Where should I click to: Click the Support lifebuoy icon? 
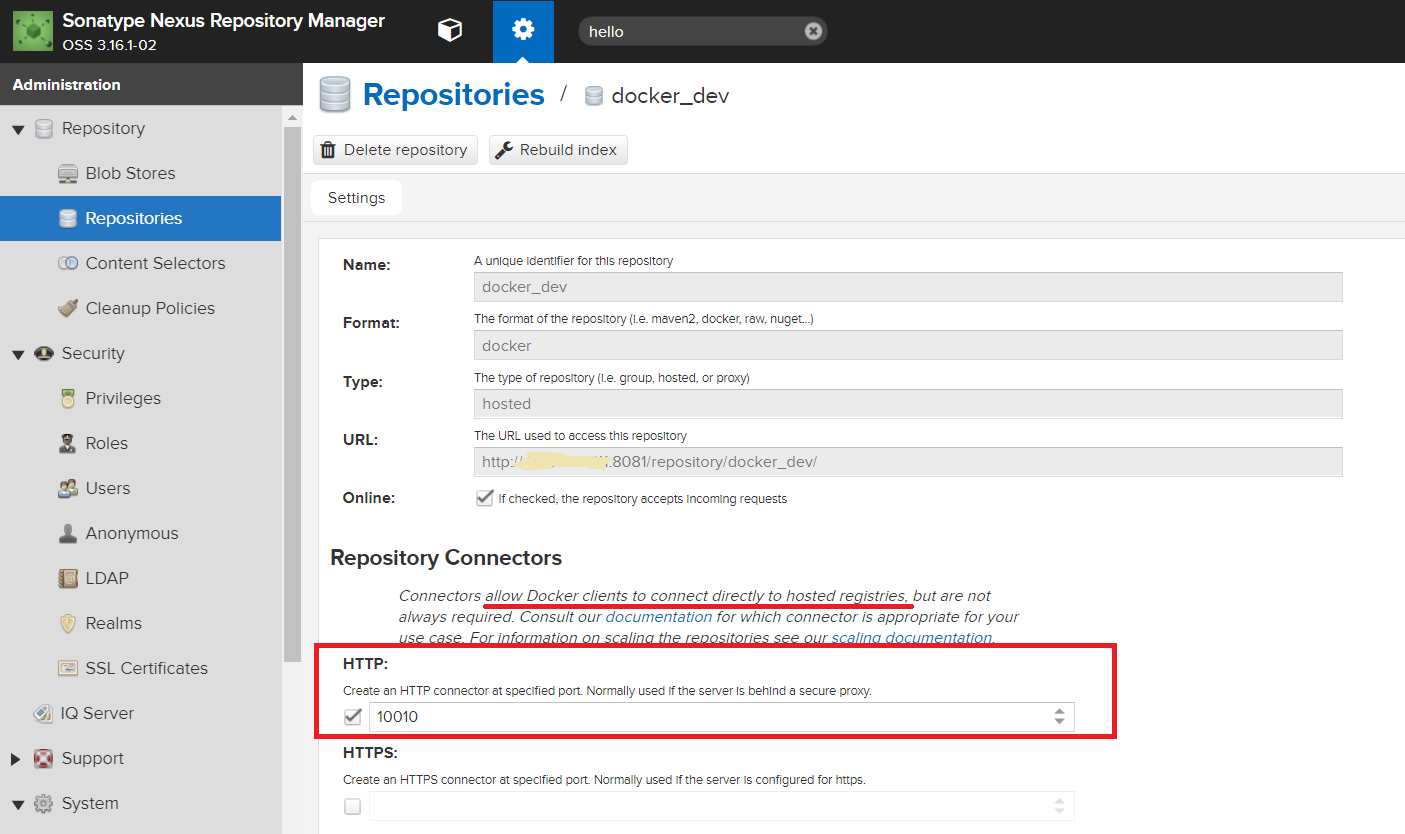pyautogui.click(x=43, y=758)
